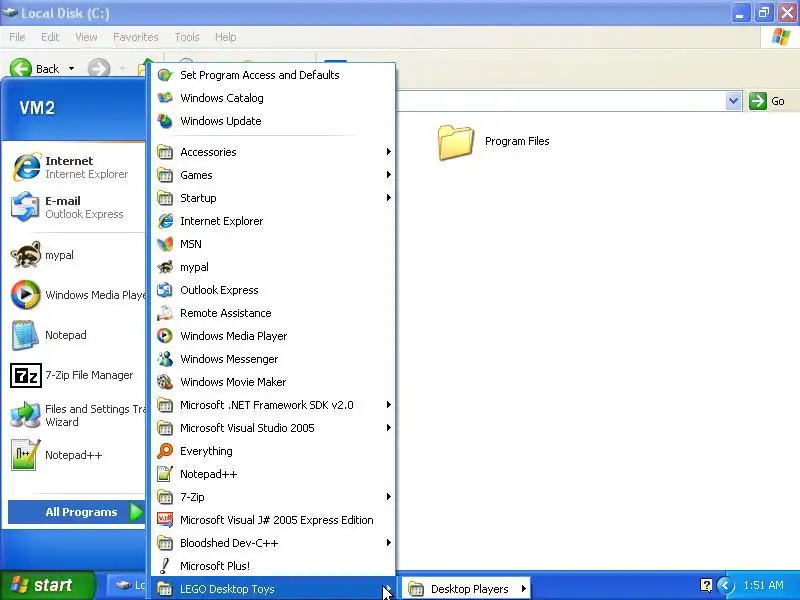Screen dimensions: 800x600
Task: Start Remote Assistance
Action: click(x=273, y=313)
